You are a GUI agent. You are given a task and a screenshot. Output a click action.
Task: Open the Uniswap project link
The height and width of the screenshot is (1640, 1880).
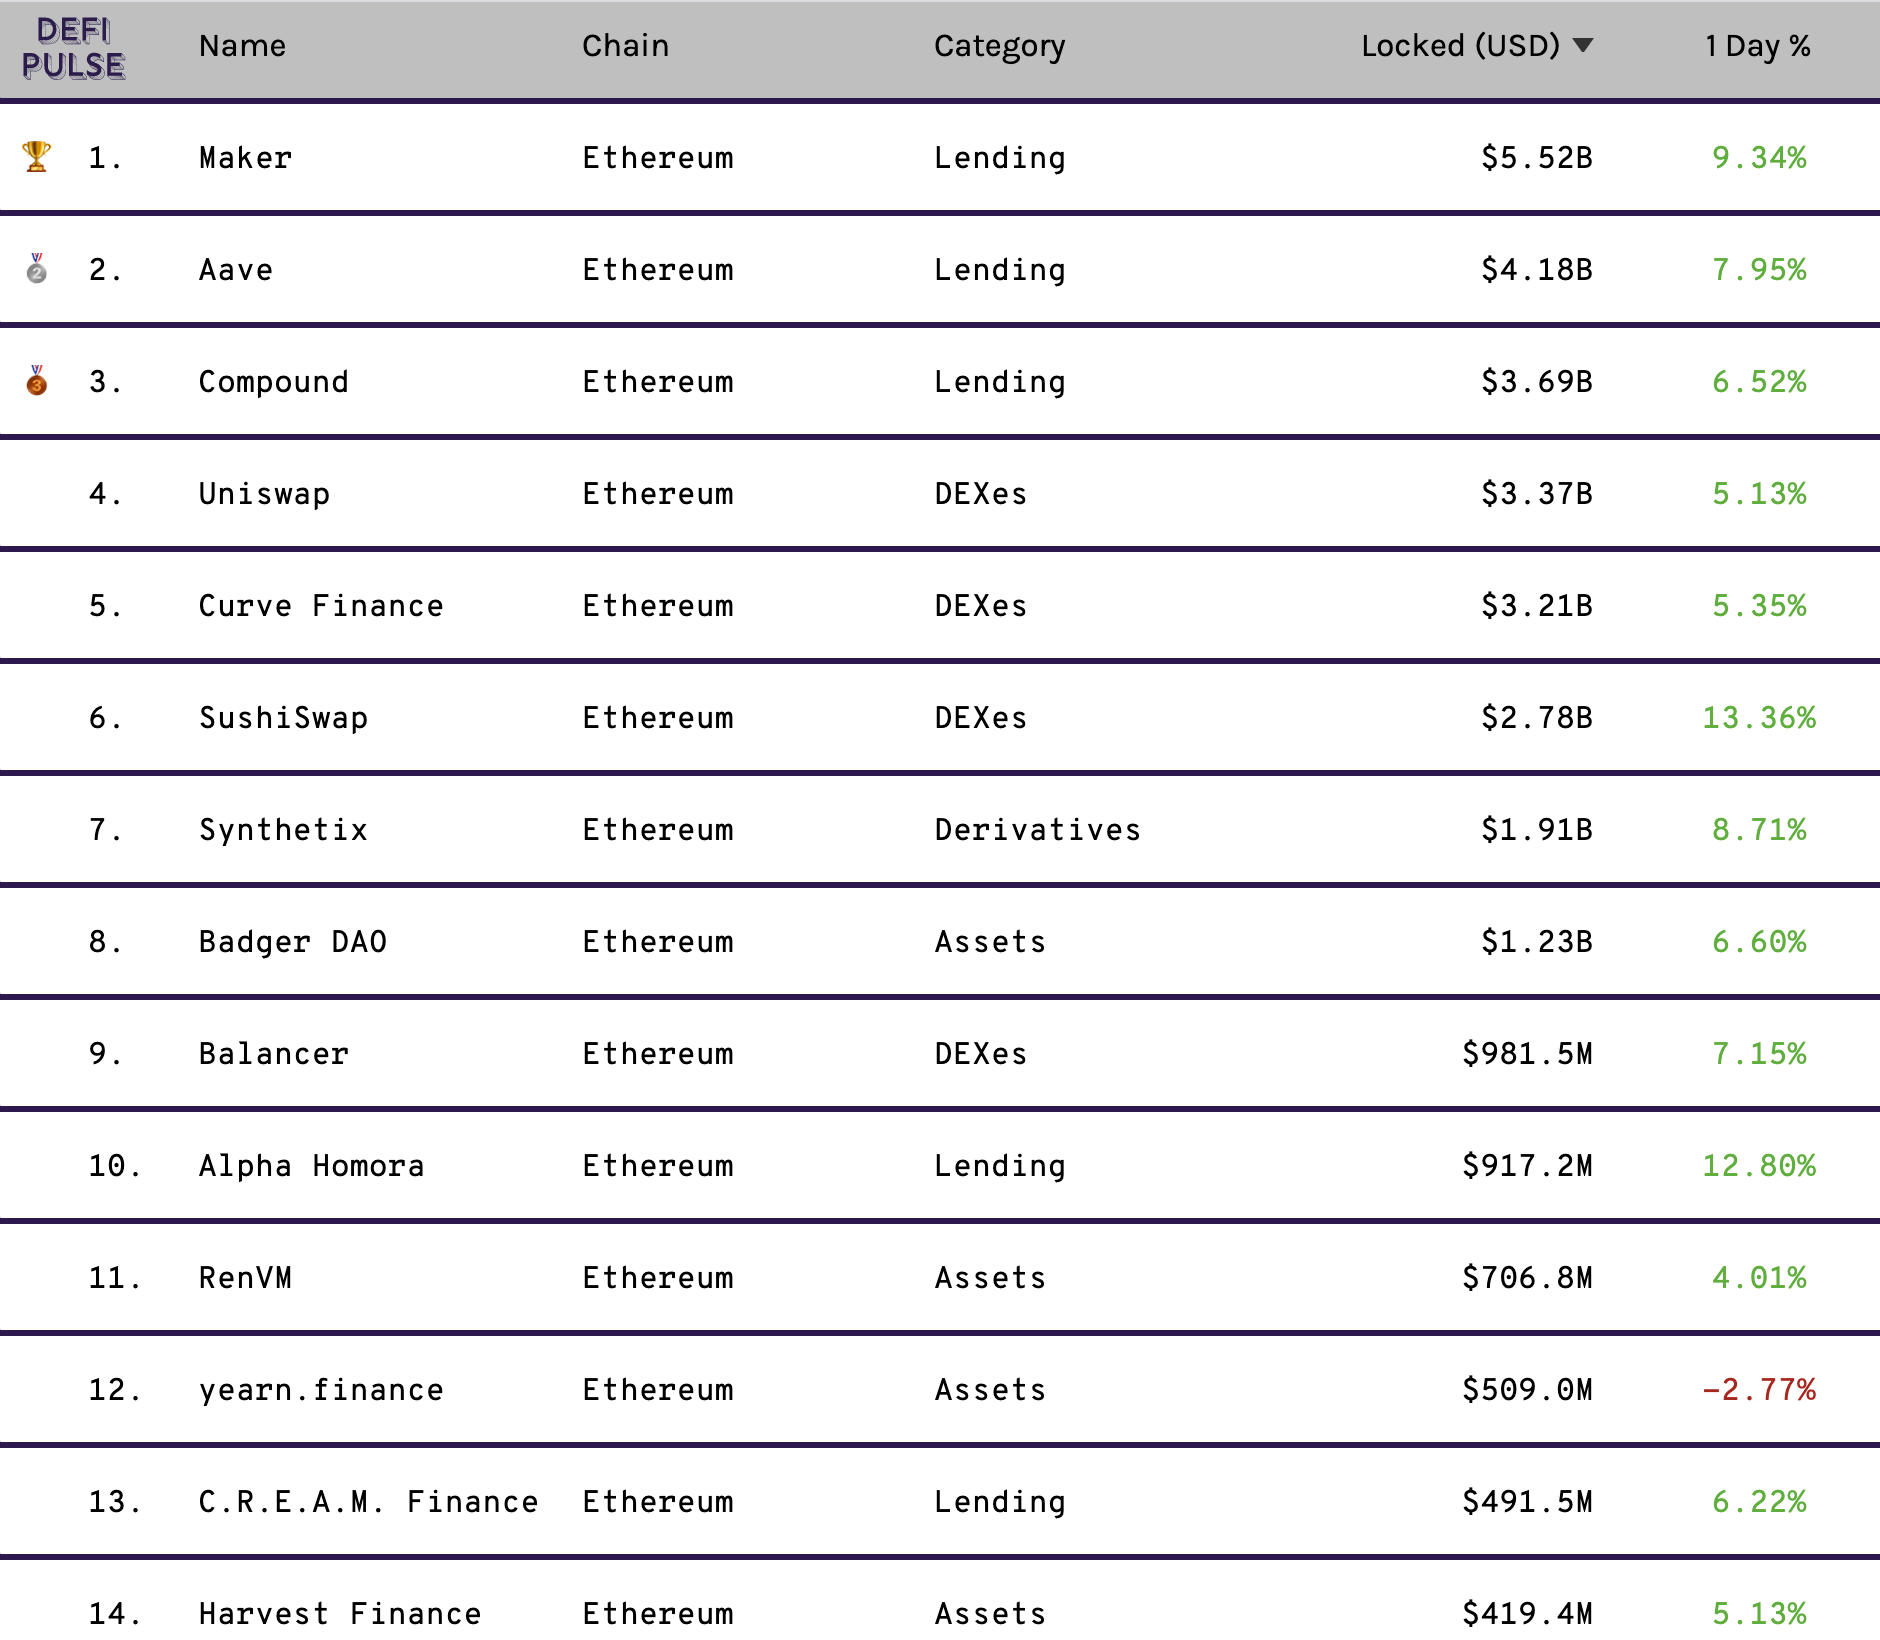point(264,494)
